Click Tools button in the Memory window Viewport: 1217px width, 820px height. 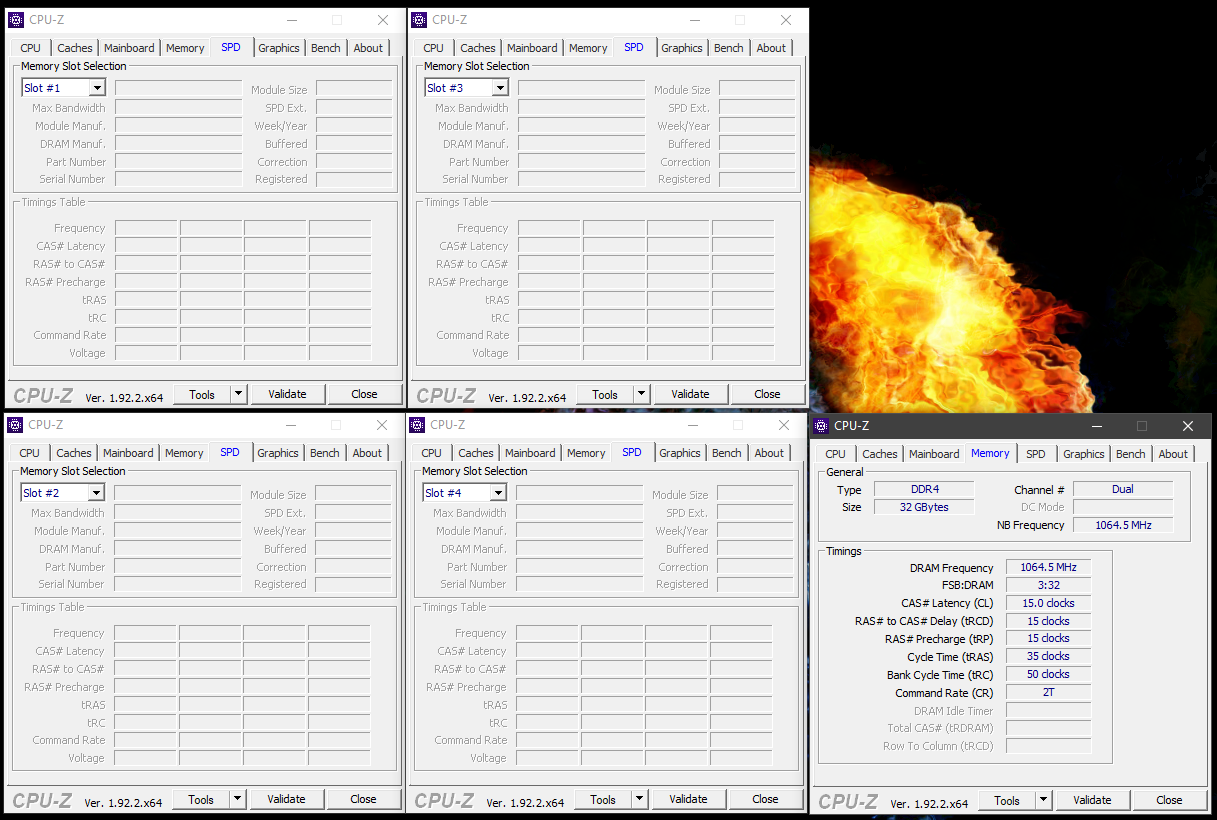[1007, 800]
